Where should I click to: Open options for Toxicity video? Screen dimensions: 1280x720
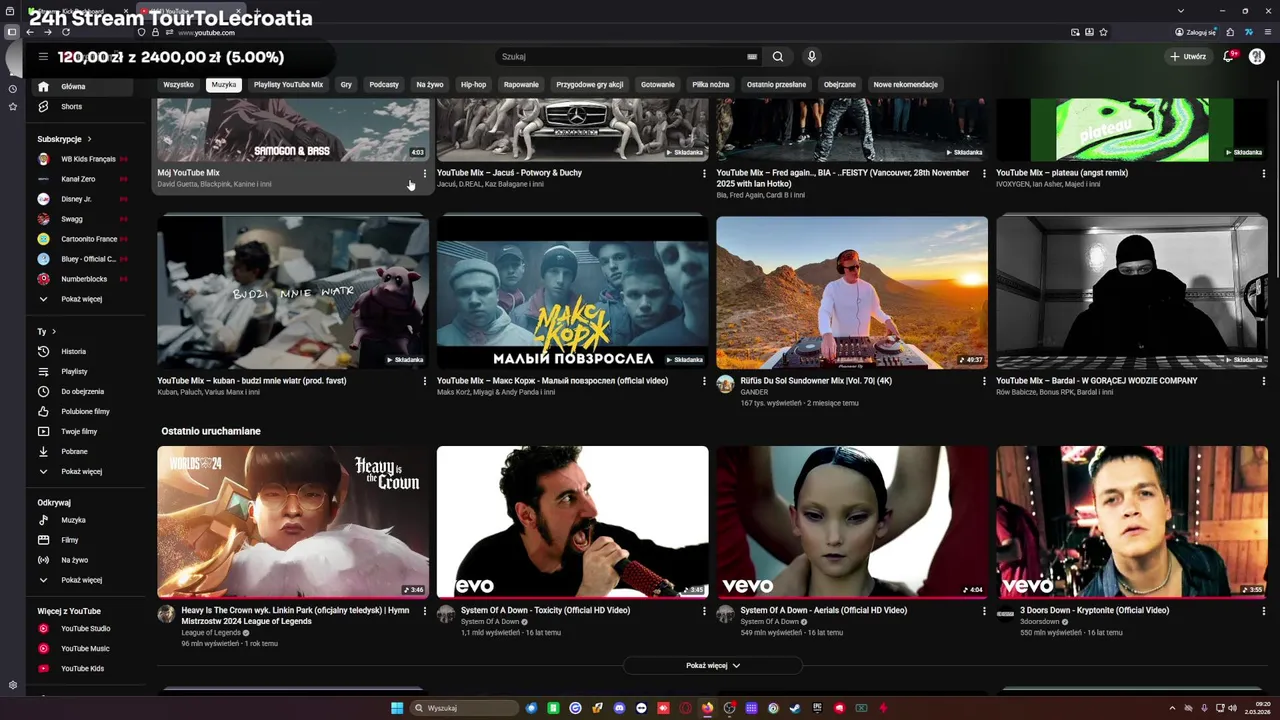[704, 610]
